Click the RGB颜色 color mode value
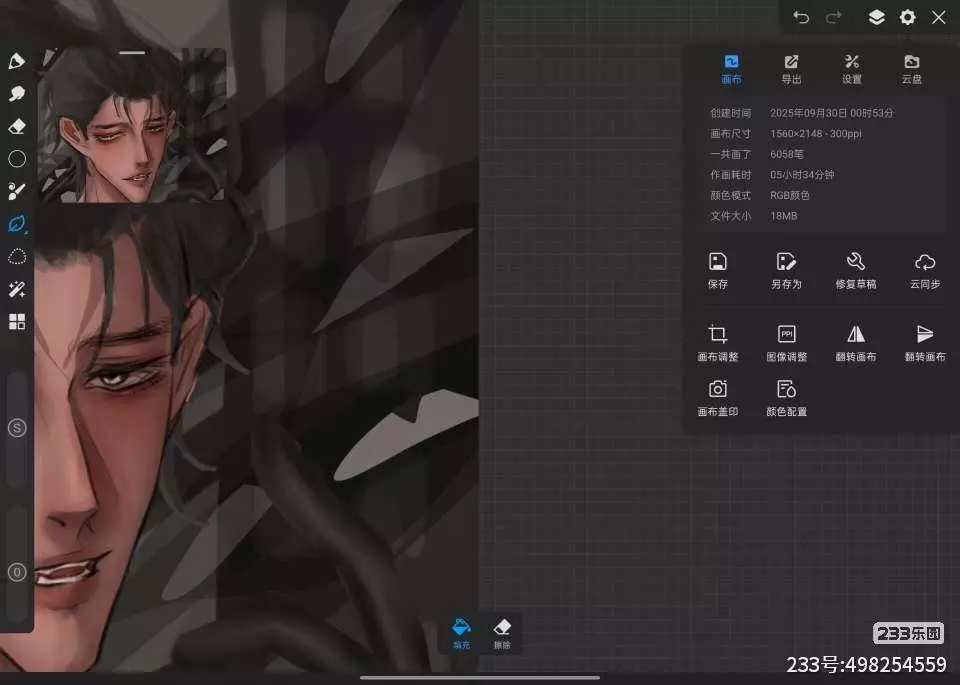960x685 pixels. click(x=790, y=195)
